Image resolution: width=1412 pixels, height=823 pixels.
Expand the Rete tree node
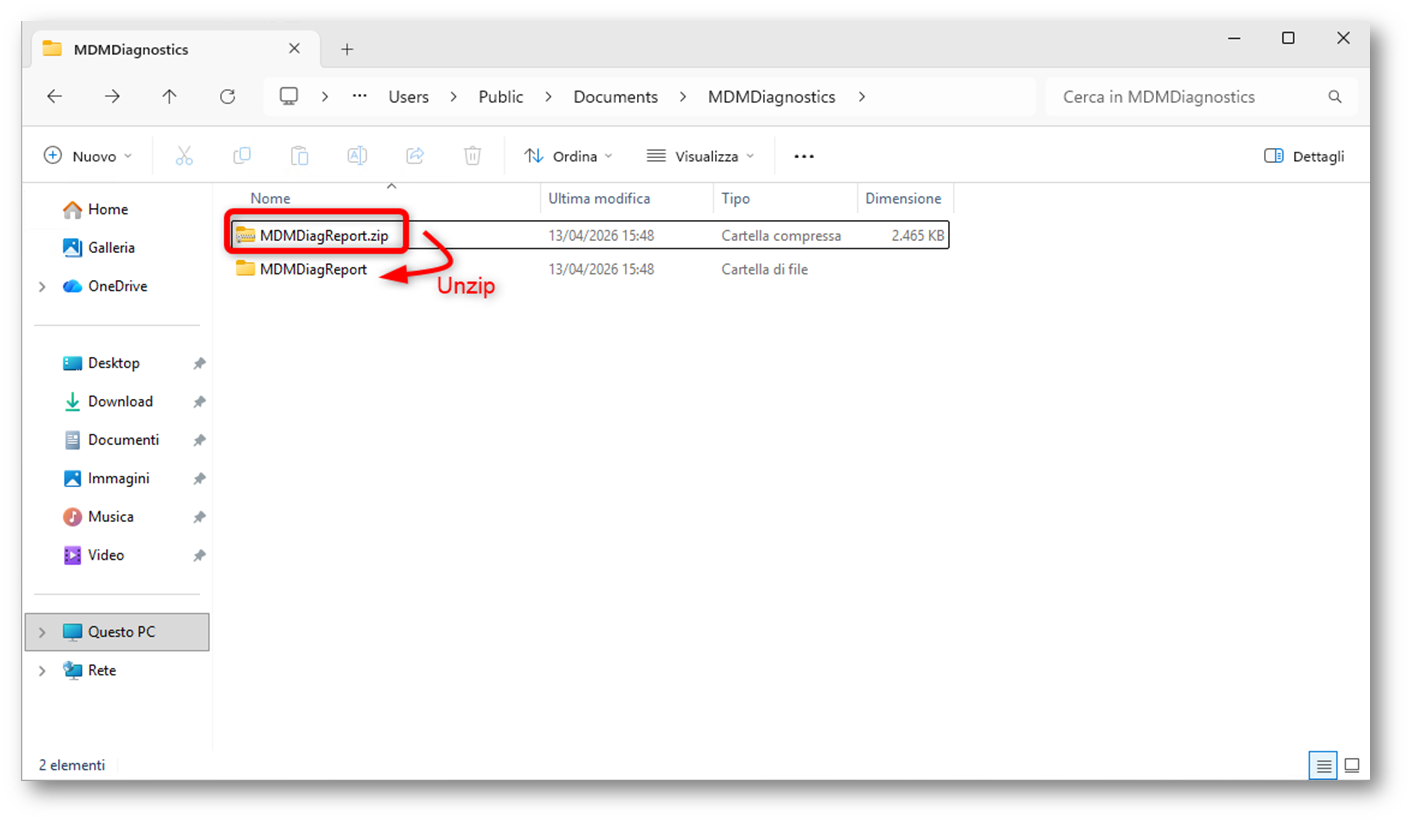42,671
